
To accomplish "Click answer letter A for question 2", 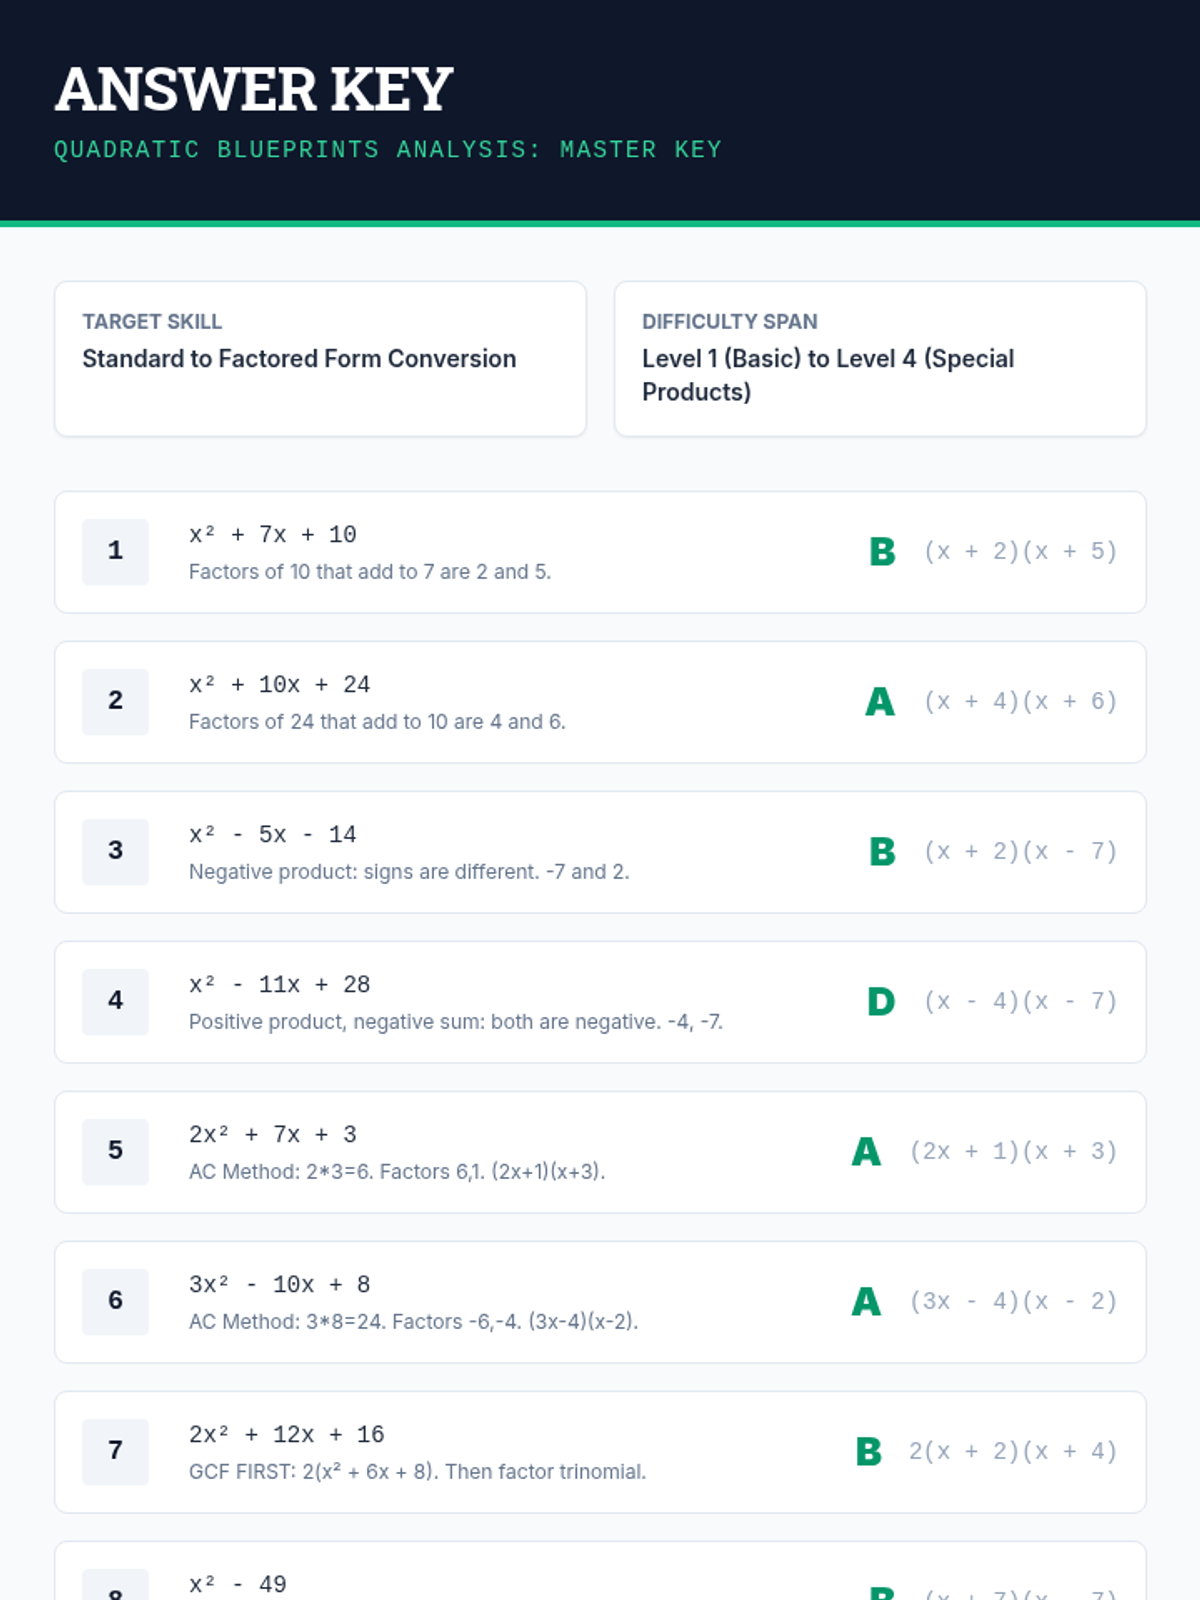I will click(x=880, y=702).
